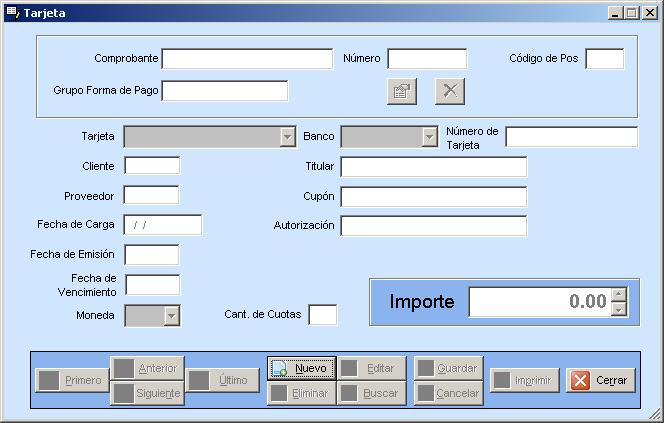Click the Buscar button

pos(371,393)
